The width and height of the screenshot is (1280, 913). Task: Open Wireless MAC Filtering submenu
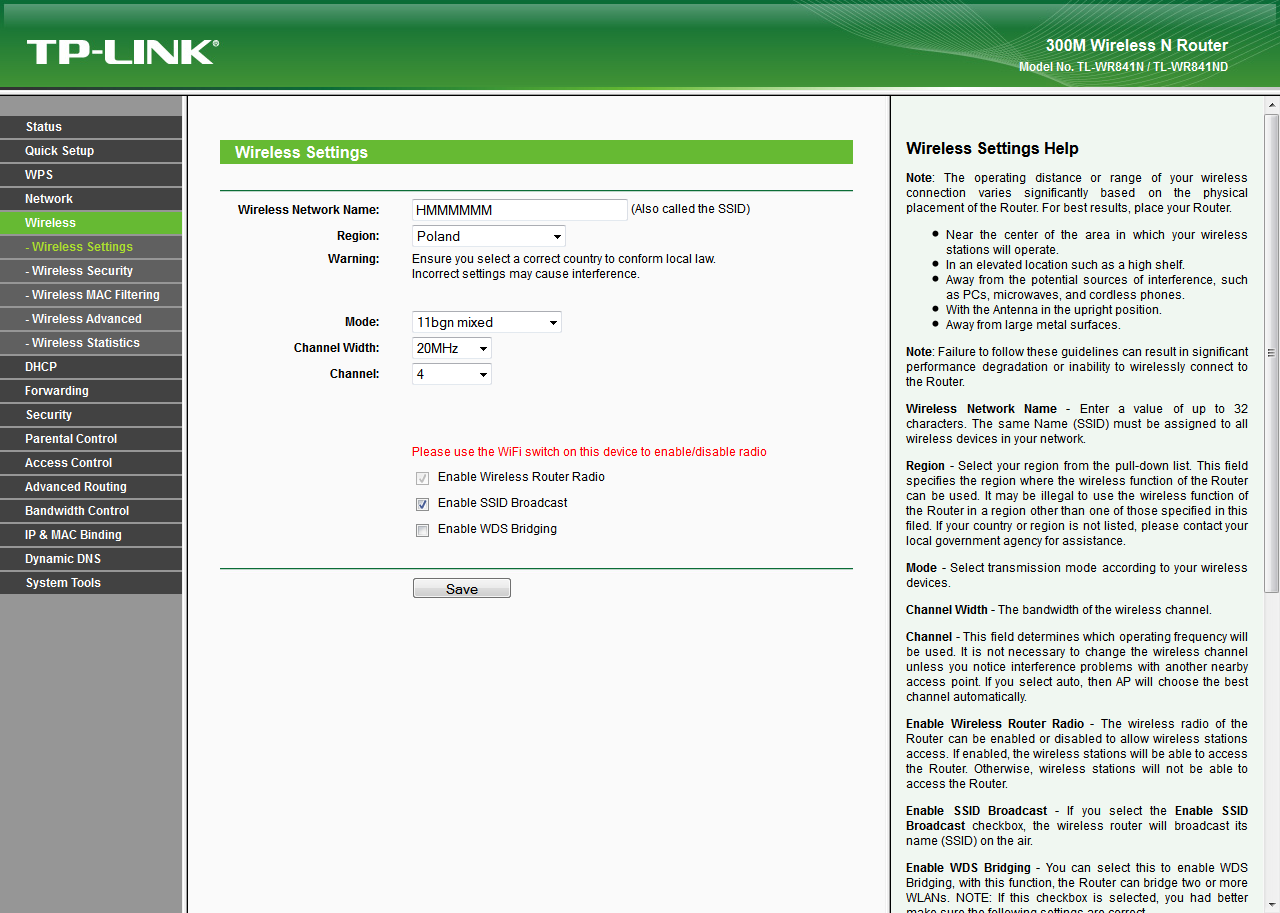[x=91, y=295]
